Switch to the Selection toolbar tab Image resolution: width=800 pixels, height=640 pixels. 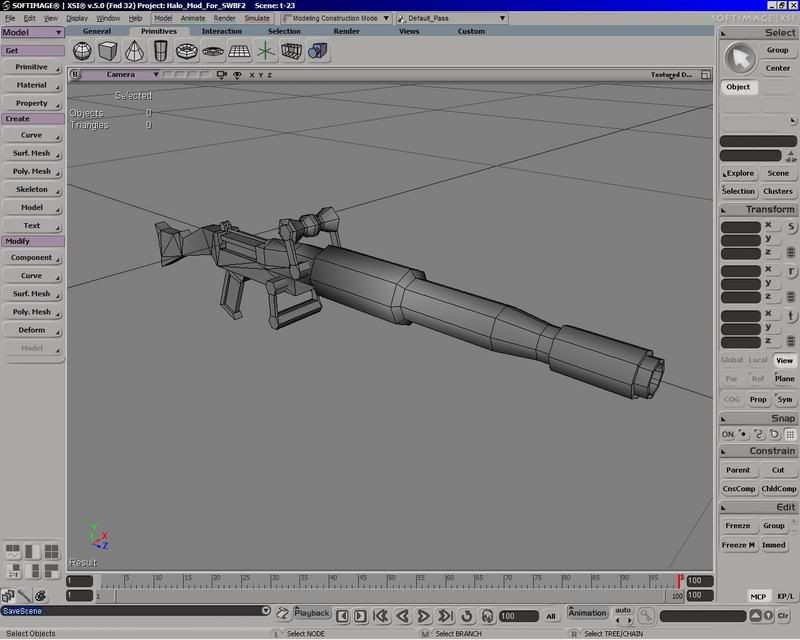(284, 31)
